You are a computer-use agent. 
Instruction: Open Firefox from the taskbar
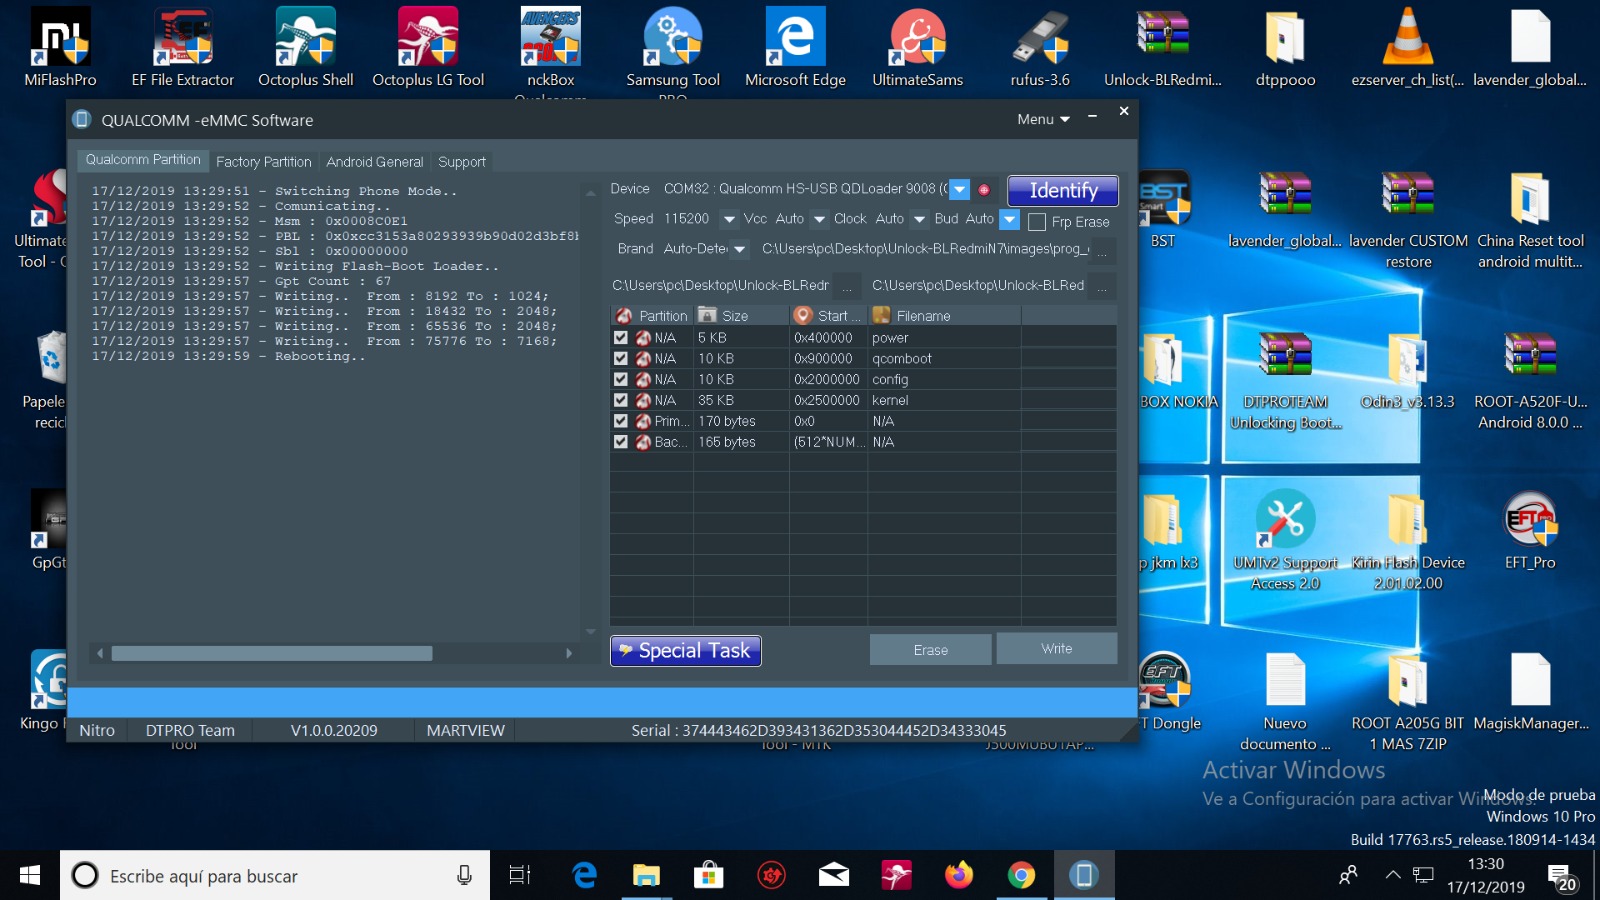pyautogui.click(x=959, y=876)
